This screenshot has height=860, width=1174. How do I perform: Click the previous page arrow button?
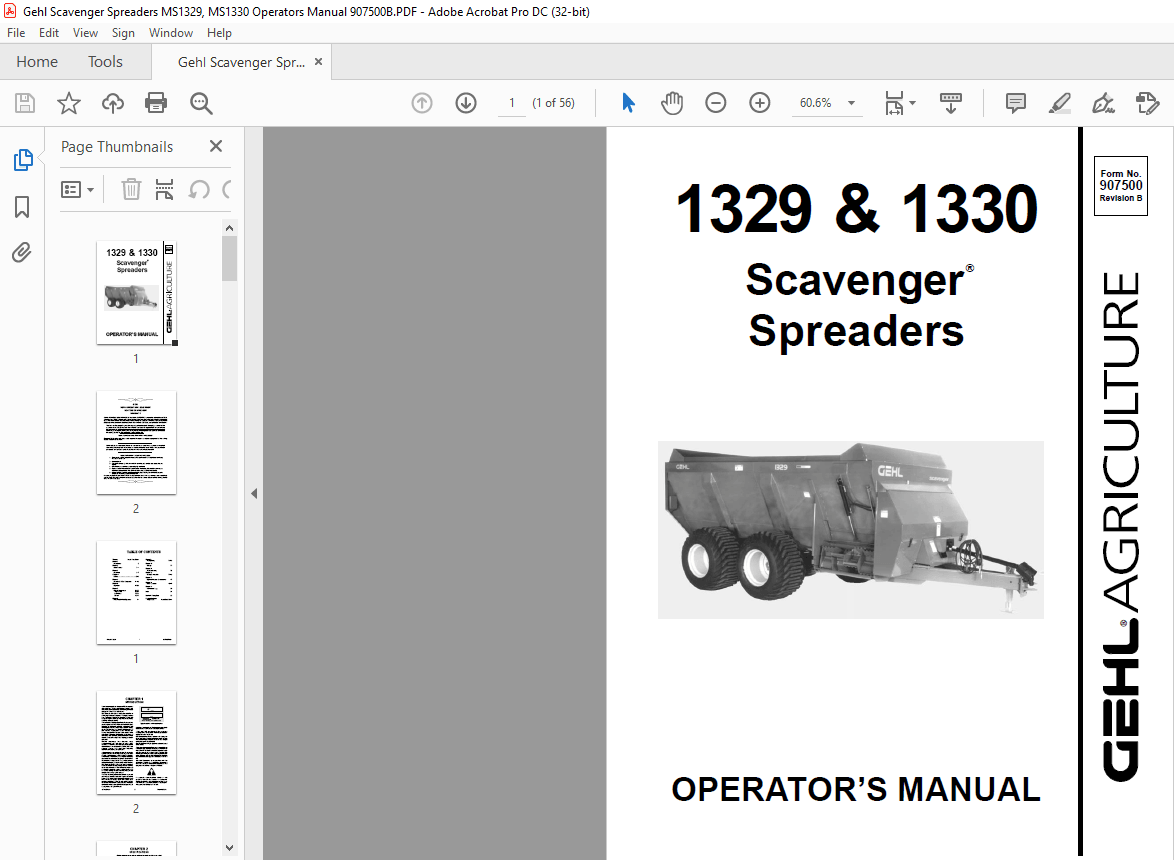[421, 102]
